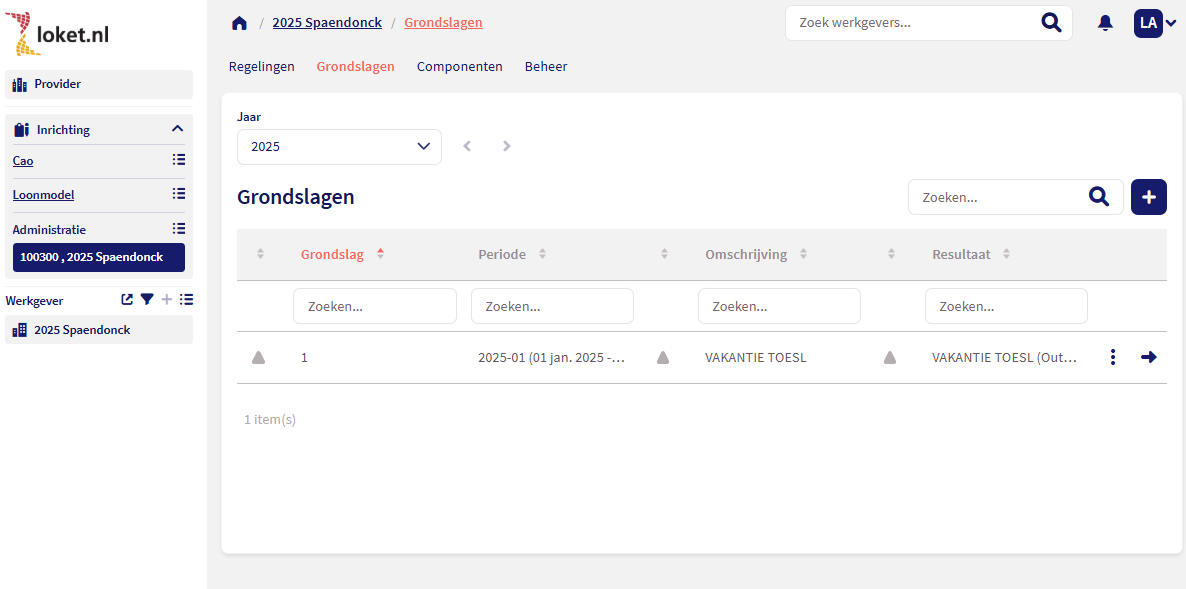Open the LA user account menu
This screenshot has width=1186, height=589.
[x=1154, y=23]
